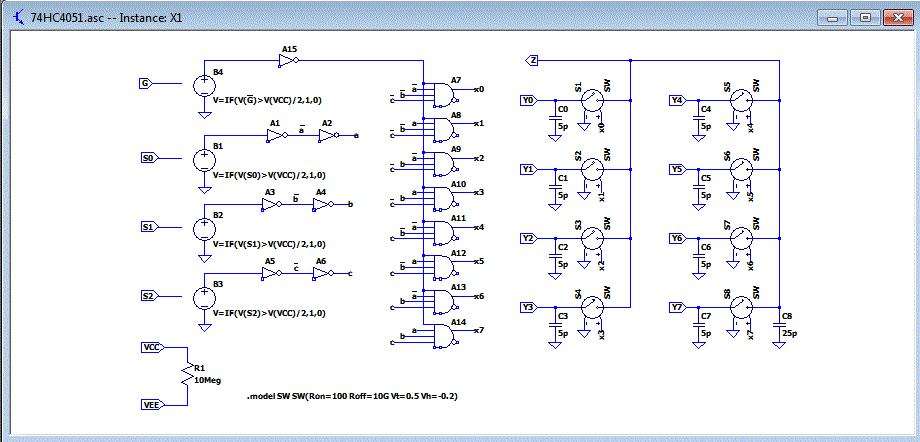Viewport: 920px width, 442px height.
Task: Click the V=IF(V(S1)>V(VCC)/2,1,0) expression
Action: coord(269,244)
